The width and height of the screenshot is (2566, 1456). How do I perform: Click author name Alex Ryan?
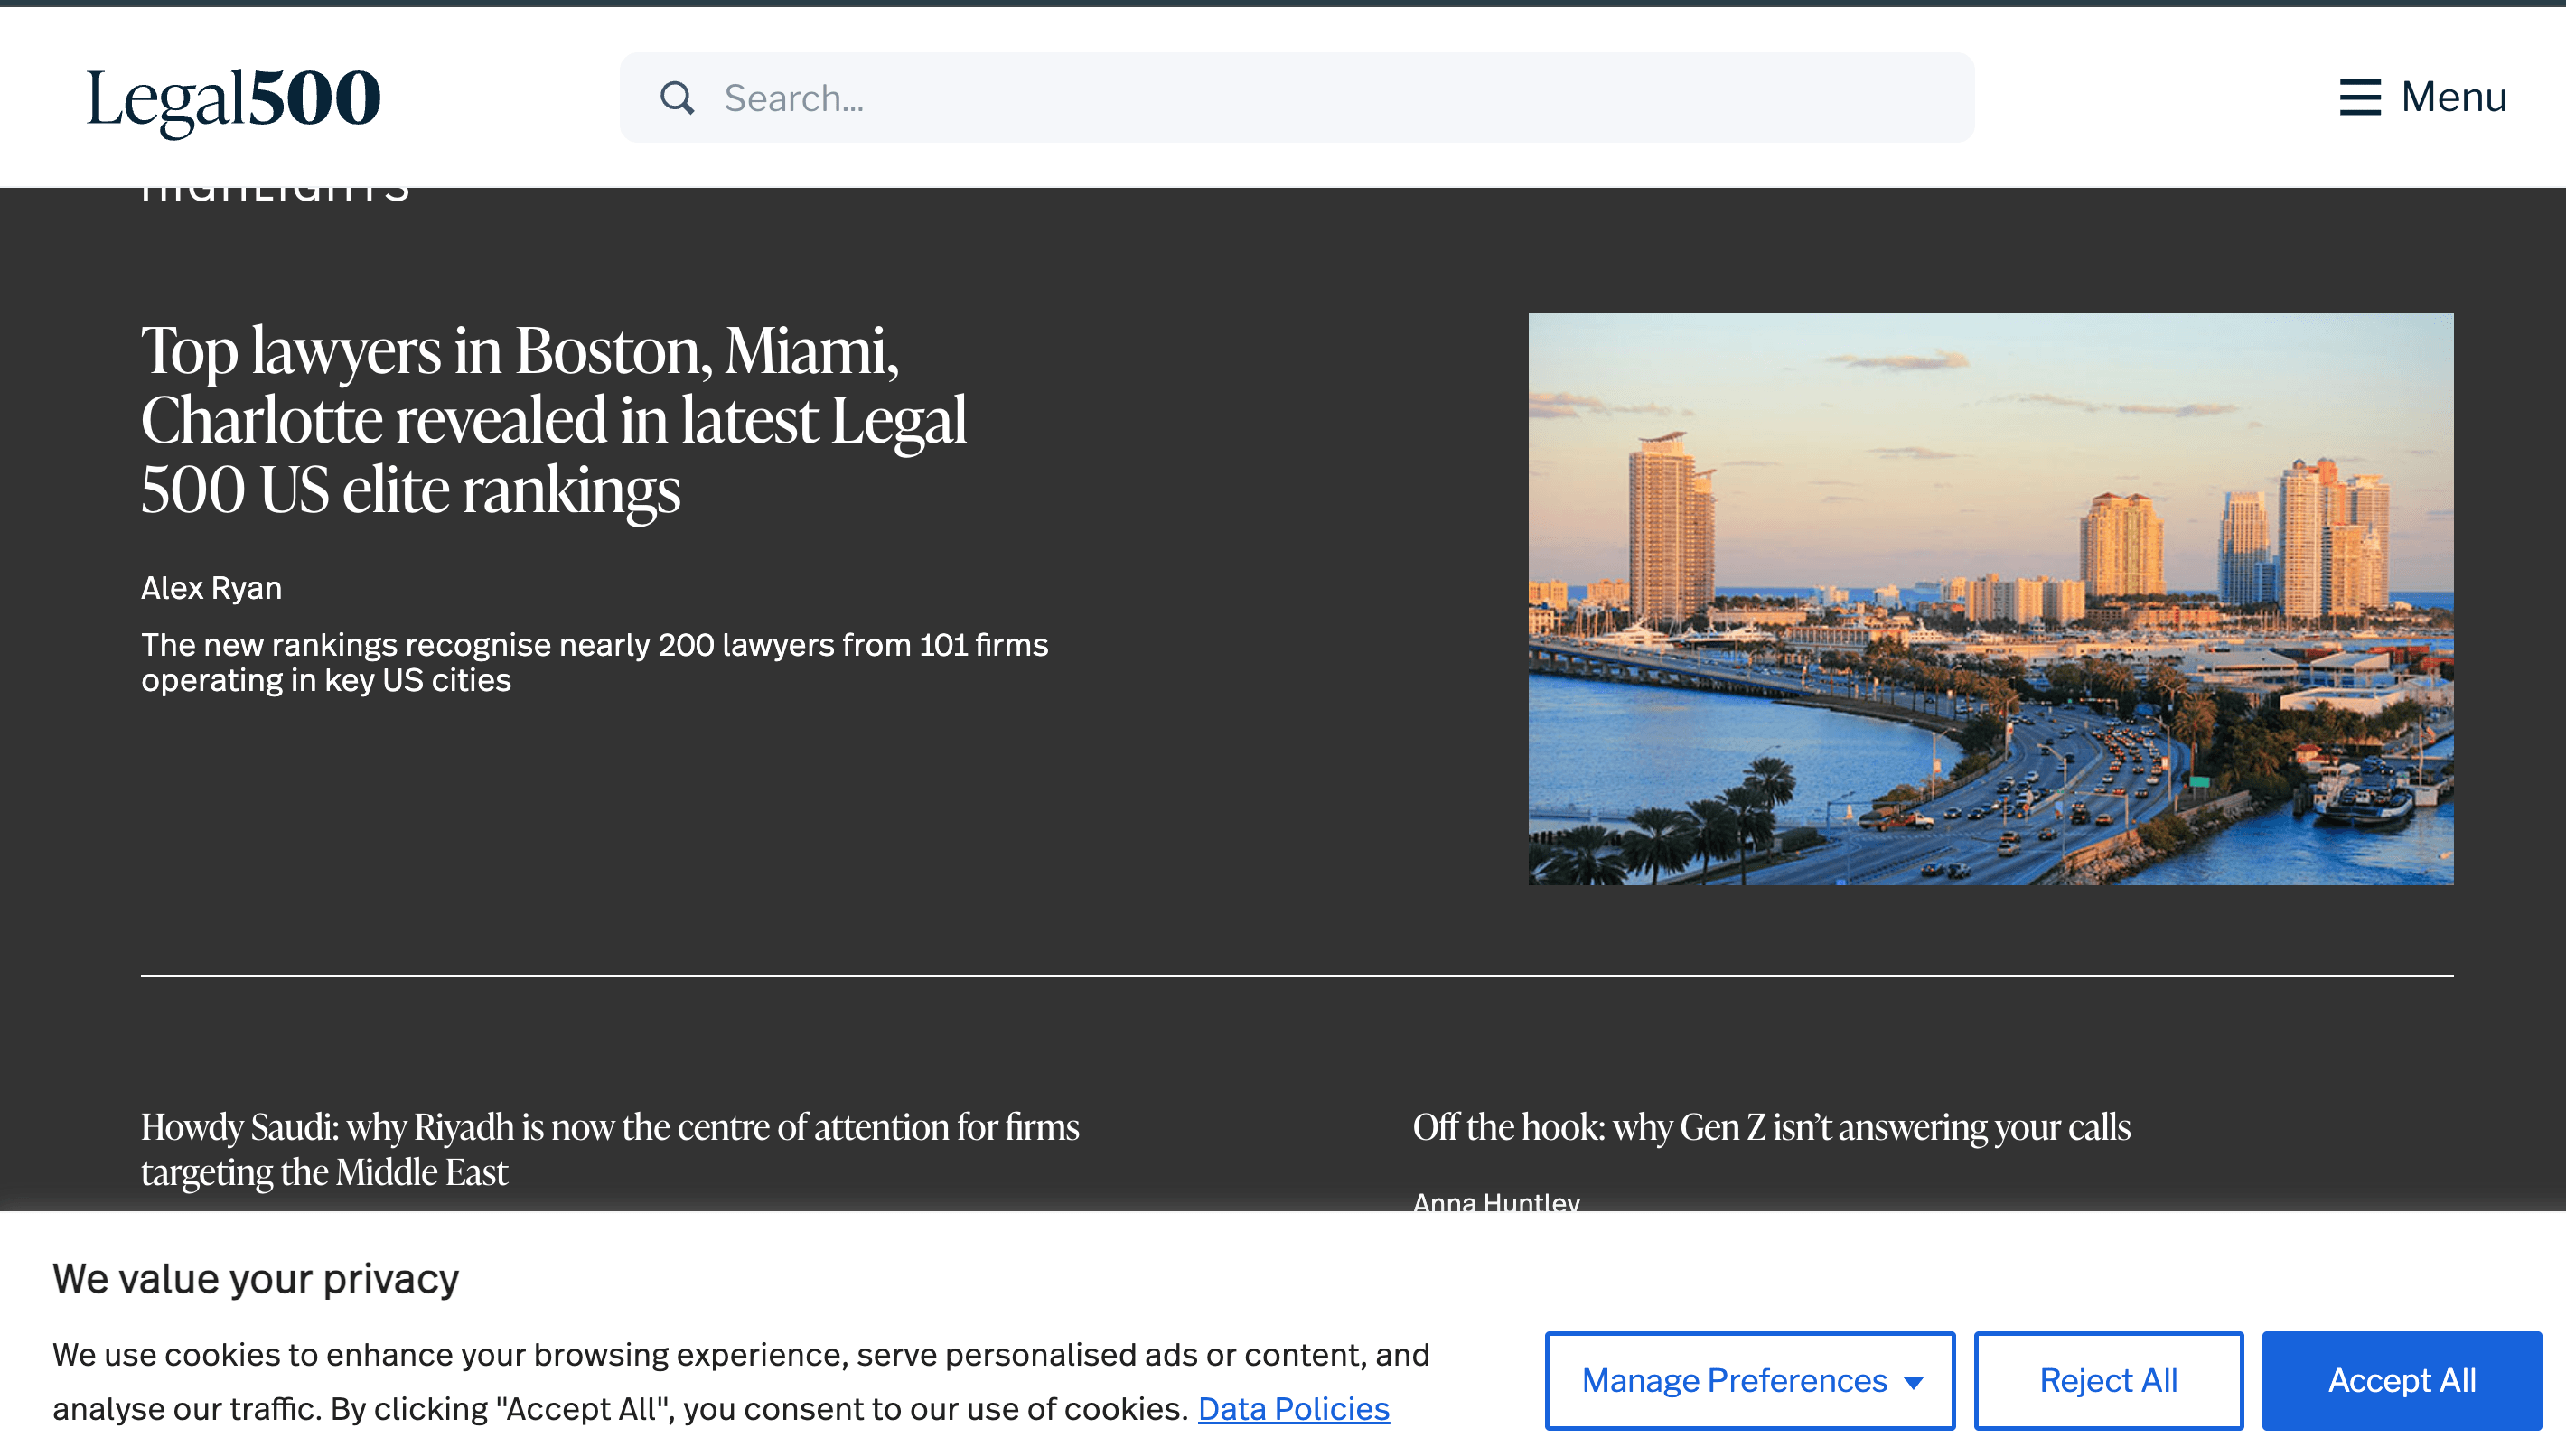click(x=211, y=588)
